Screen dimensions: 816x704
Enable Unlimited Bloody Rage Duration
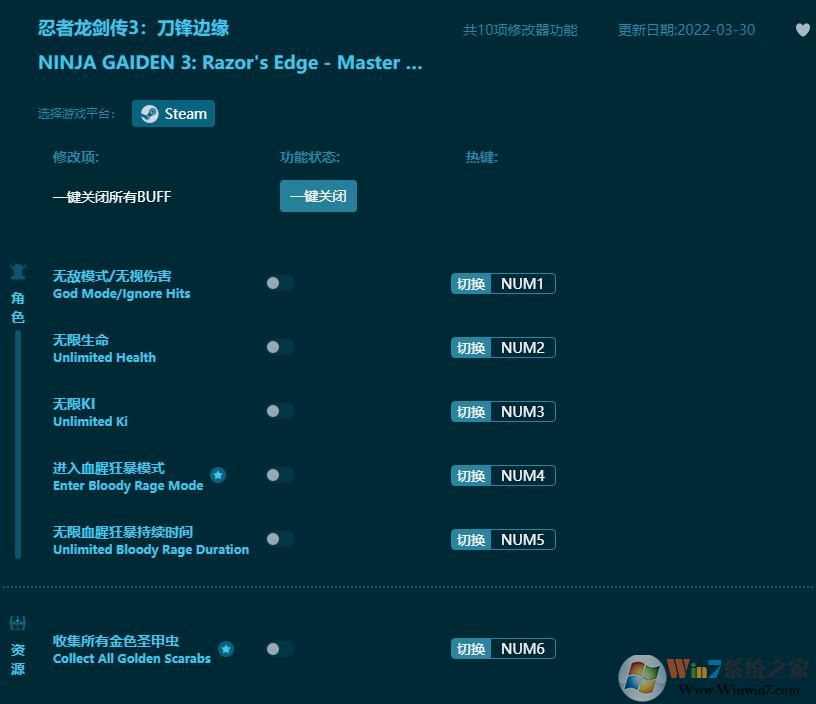[280, 539]
